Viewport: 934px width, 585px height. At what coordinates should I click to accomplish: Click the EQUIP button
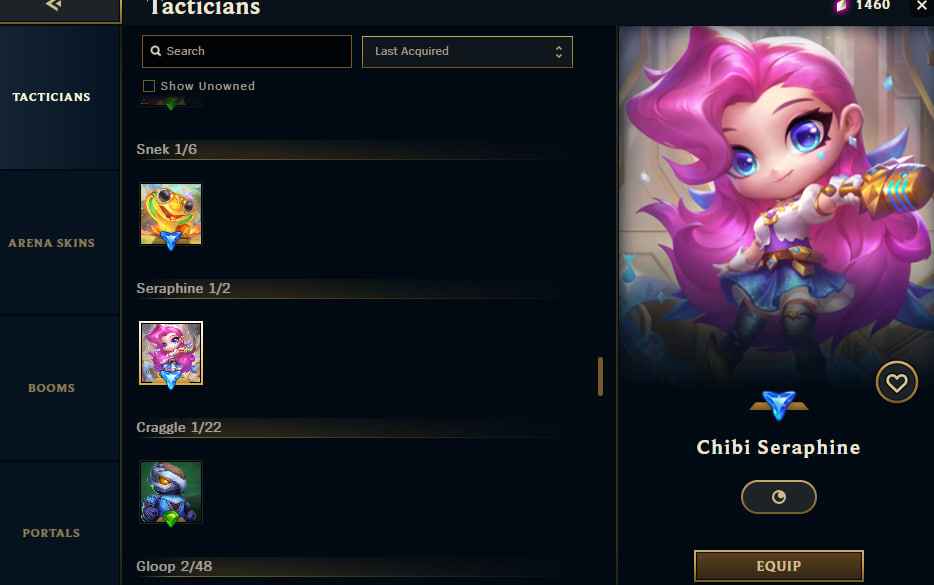click(x=779, y=566)
